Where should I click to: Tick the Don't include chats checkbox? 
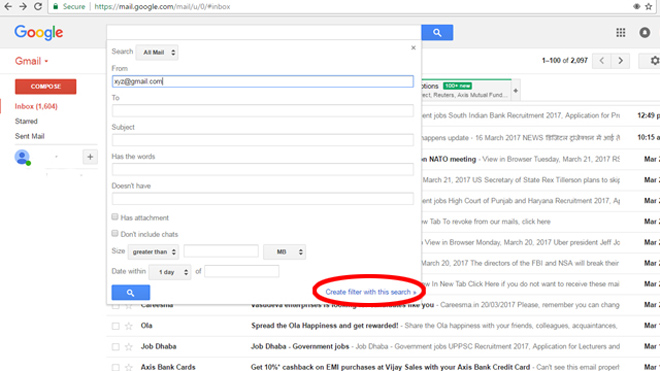point(115,233)
